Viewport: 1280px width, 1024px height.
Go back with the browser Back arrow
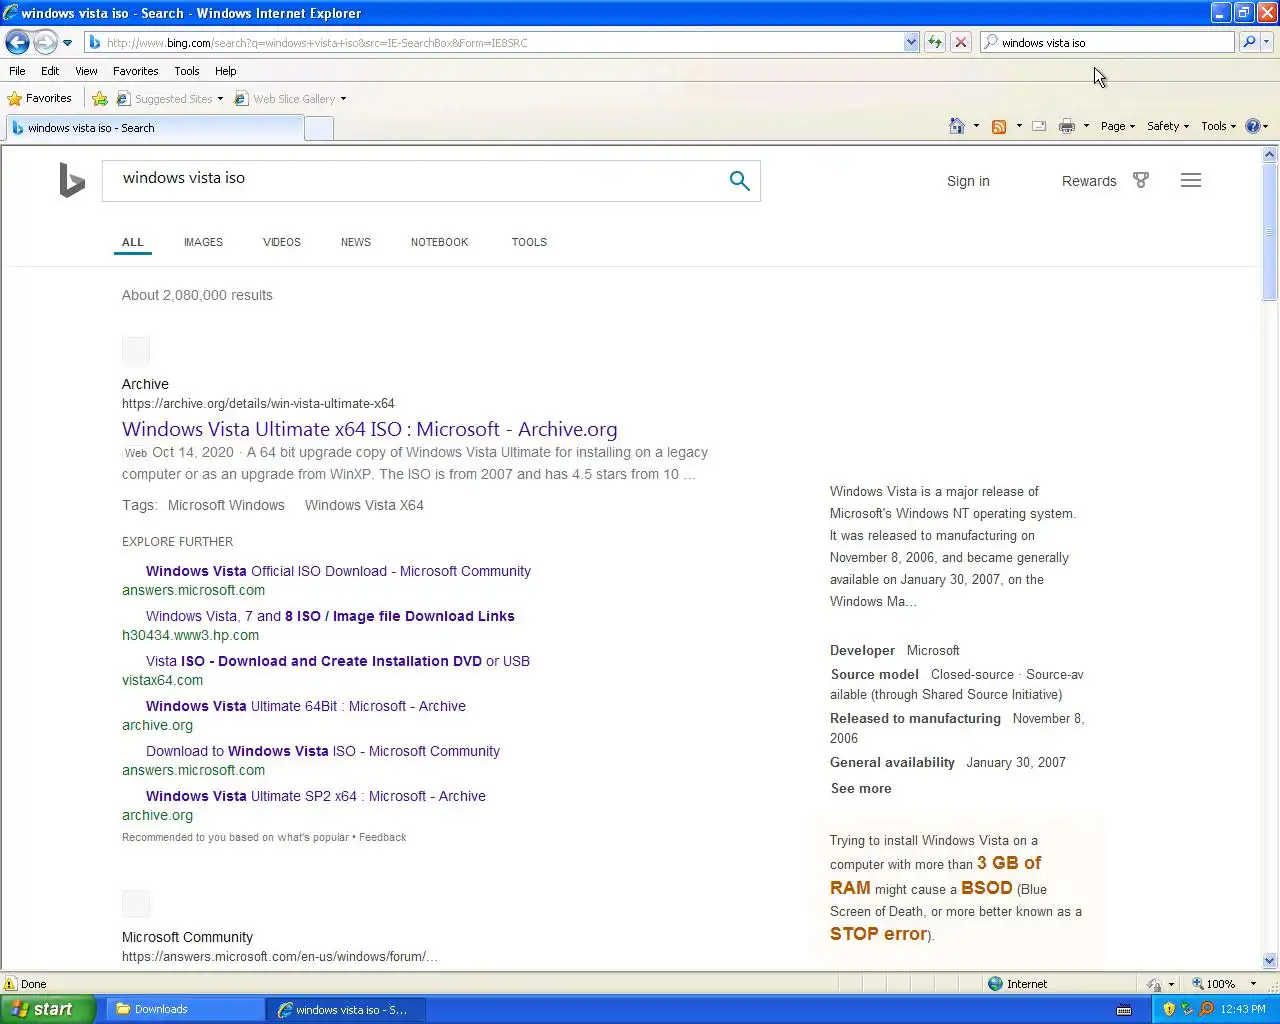click(17, 42)
